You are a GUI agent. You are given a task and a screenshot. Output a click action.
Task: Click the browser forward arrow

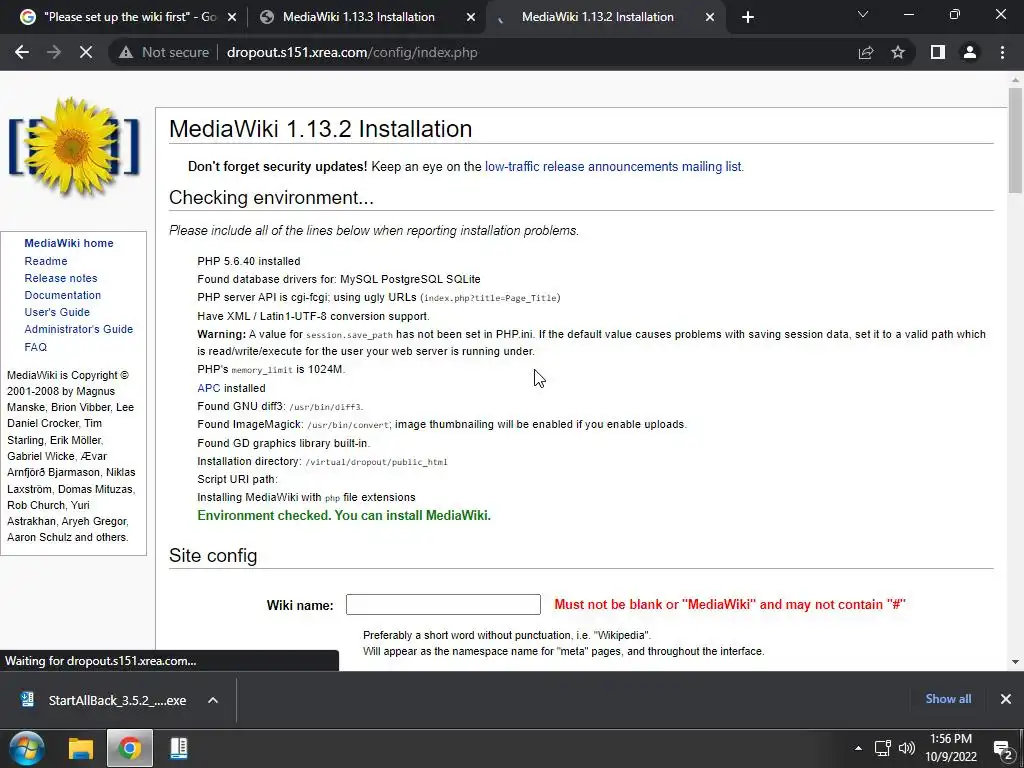54,52
